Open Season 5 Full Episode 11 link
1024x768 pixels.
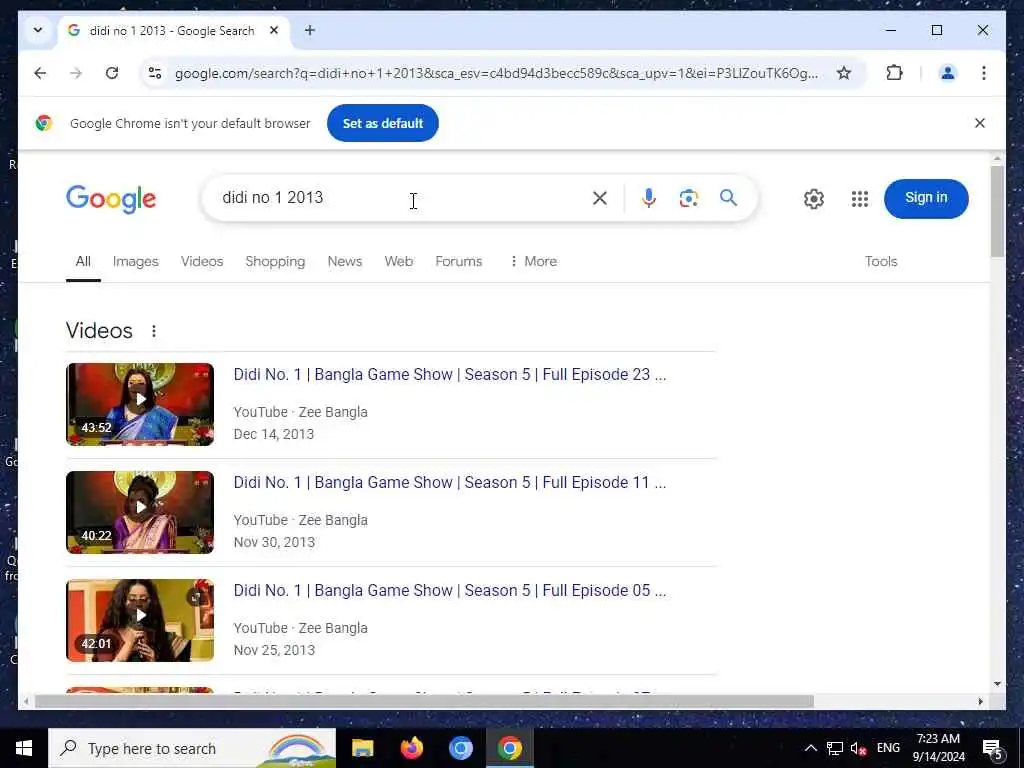pos(450,482)
